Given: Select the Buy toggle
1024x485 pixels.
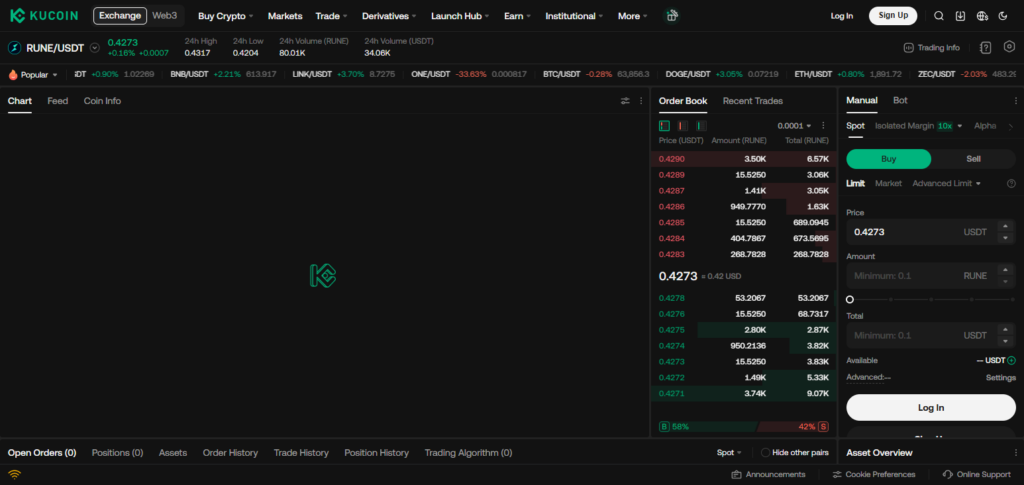Looking at the screenshot, I should pyautogui.click(x=888, y=159).
